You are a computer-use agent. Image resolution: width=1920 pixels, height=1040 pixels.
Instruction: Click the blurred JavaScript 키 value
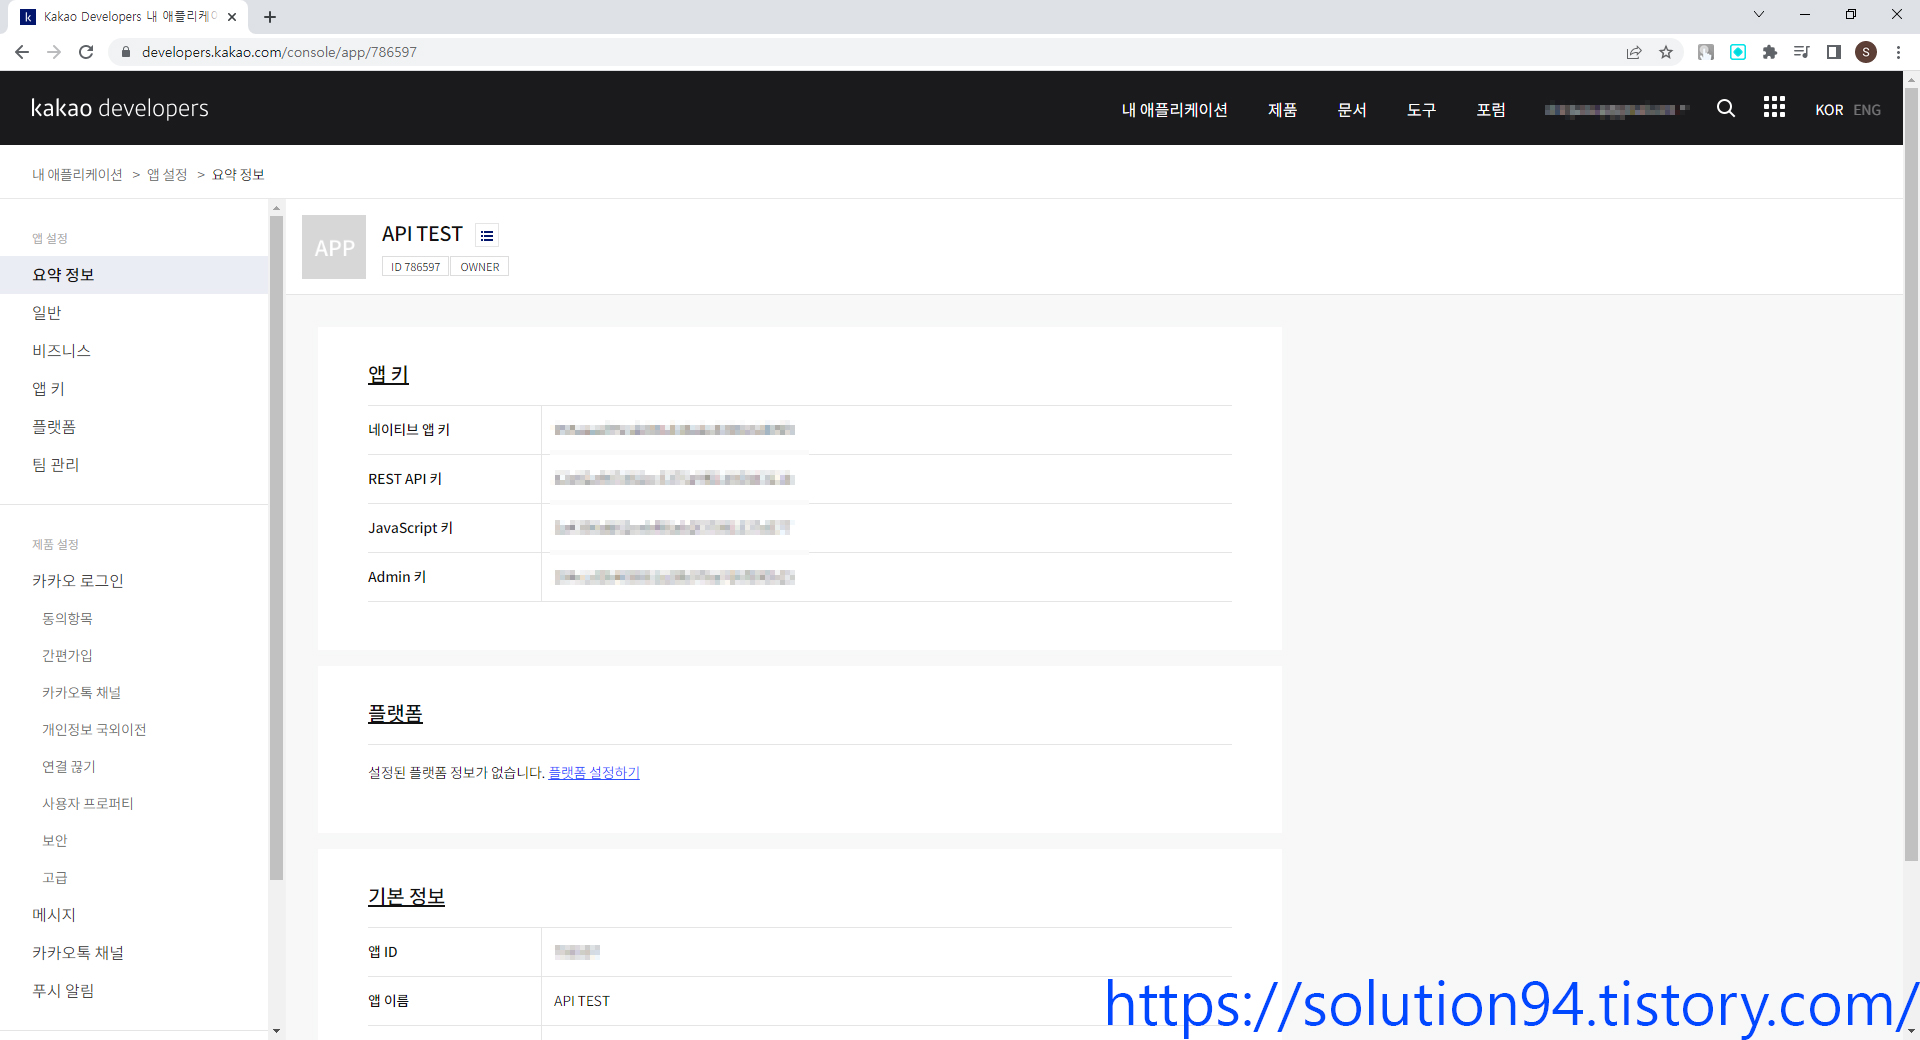[x=672, y=528]
